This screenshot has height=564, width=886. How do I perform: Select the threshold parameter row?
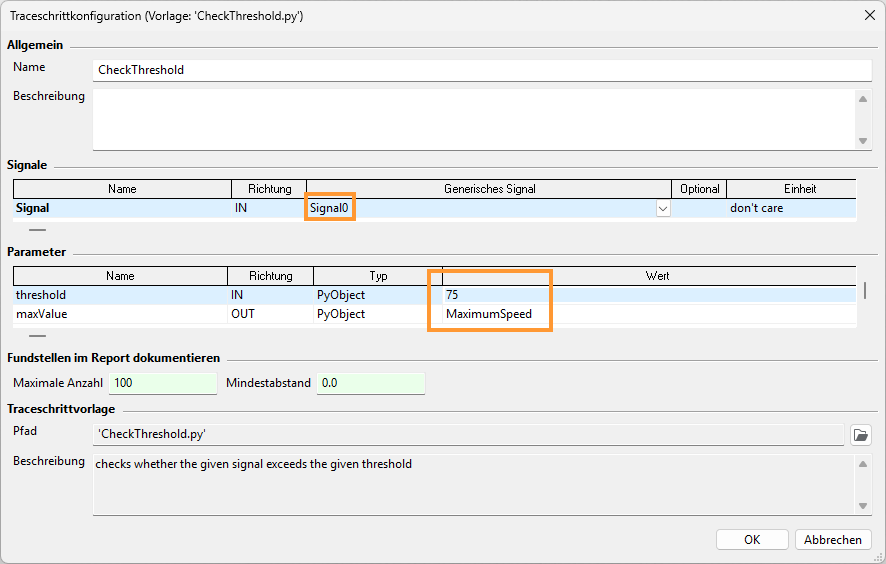(435, 295)
